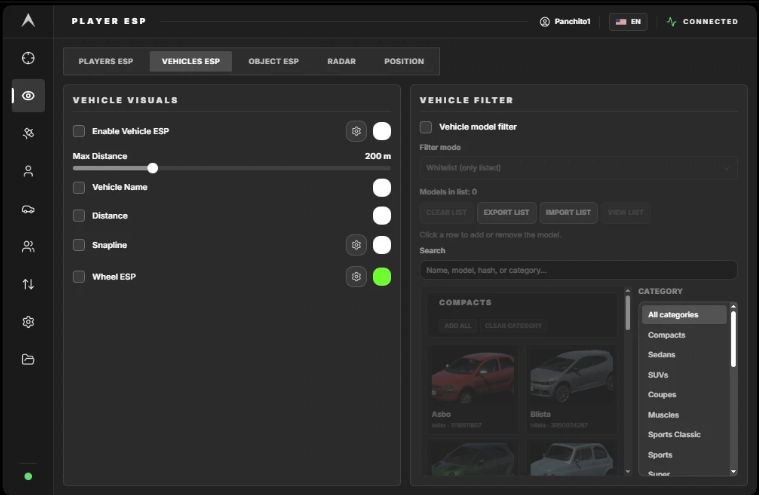759x495 pixels.
Task: Click the Import List button
Action: point(568,212)
